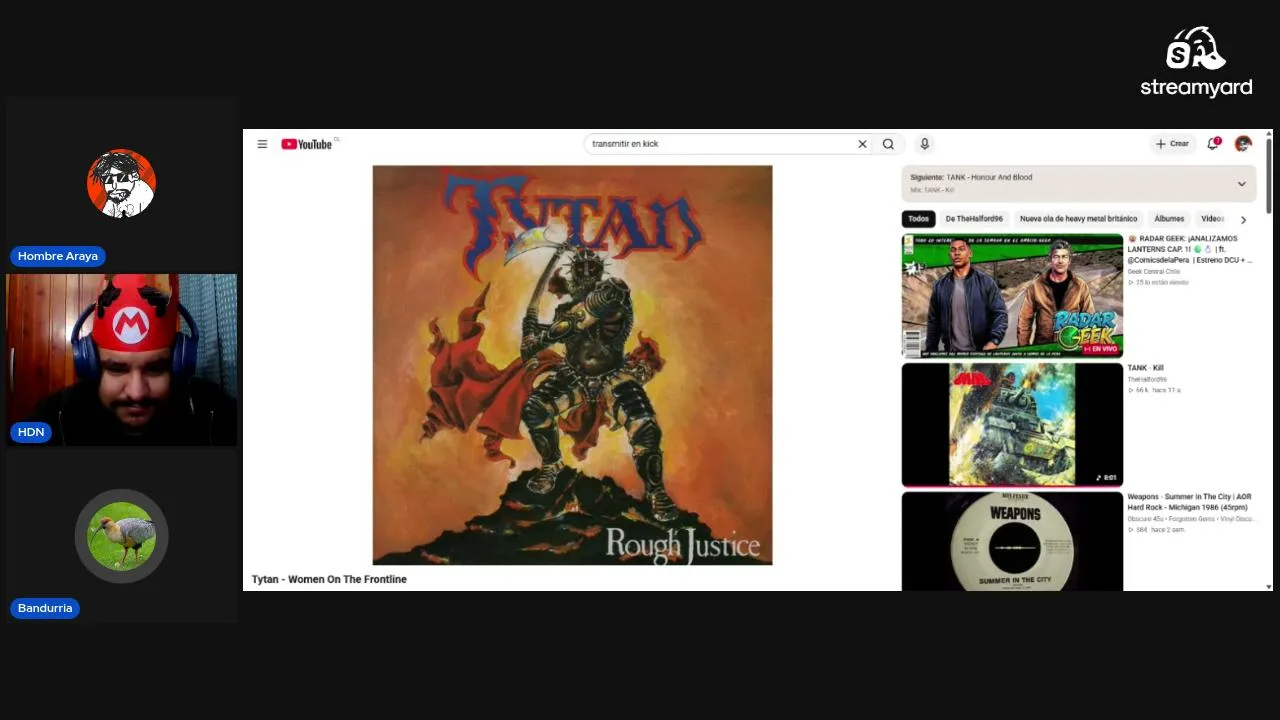This screenshot has width=1280, height=720.
Task: Open the Weapons Summer In The City thumbnail
Action: pyautogui.click(x=1012, y=541)
